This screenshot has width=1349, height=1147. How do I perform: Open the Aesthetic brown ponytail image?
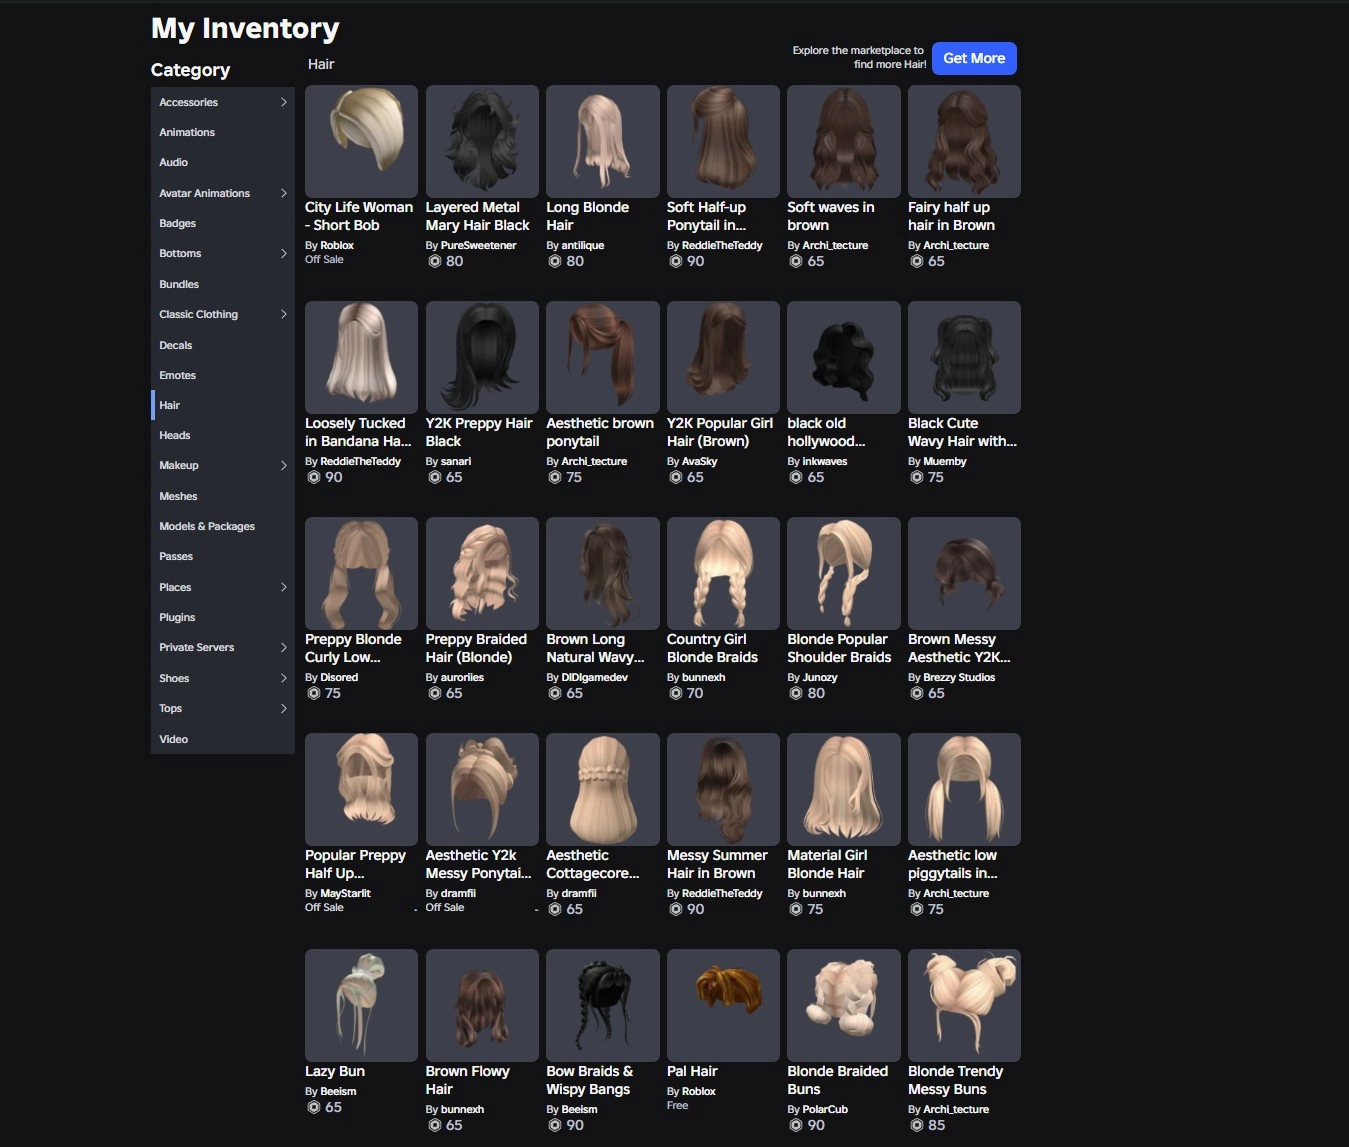pos(603,357)
